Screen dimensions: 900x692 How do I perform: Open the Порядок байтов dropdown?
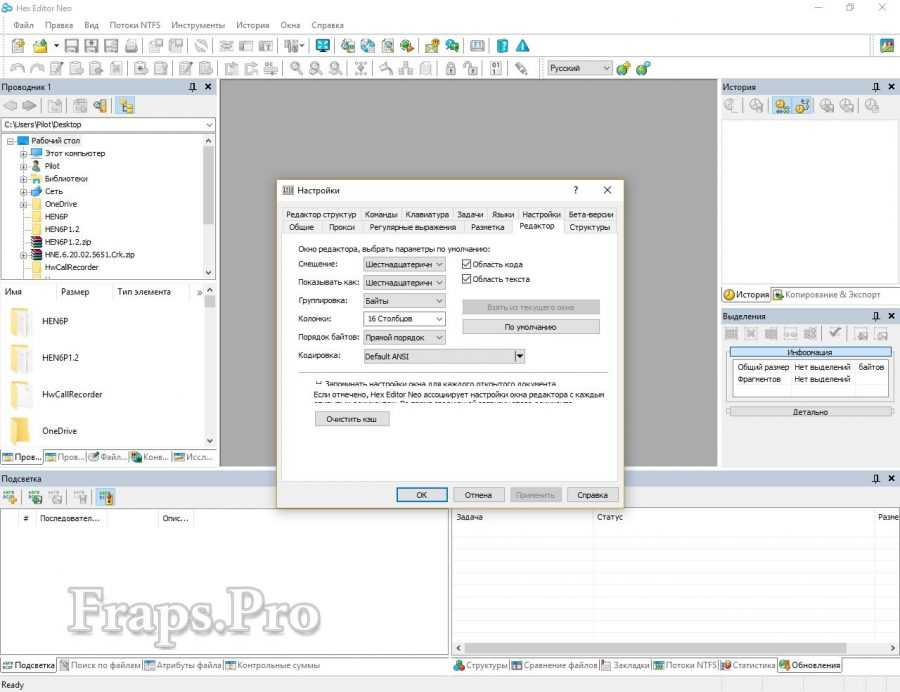tap(404, 337)
